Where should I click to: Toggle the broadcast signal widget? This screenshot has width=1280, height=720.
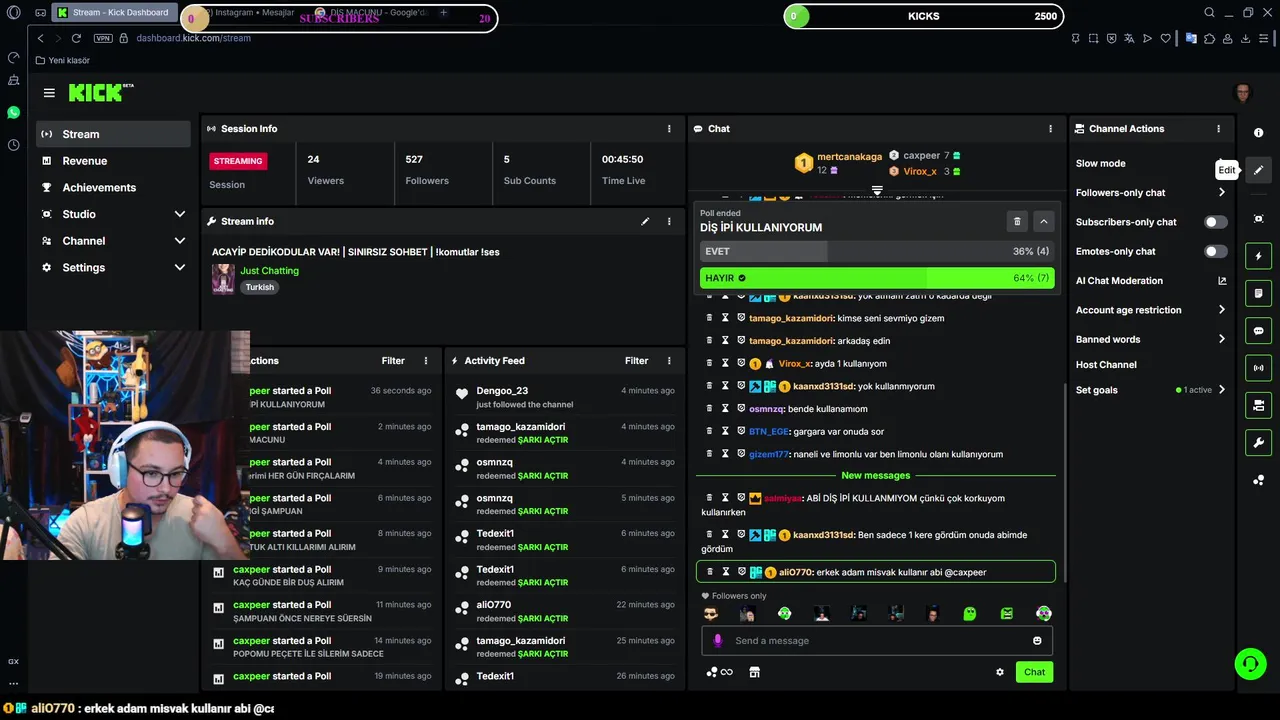click(1258, 368)
